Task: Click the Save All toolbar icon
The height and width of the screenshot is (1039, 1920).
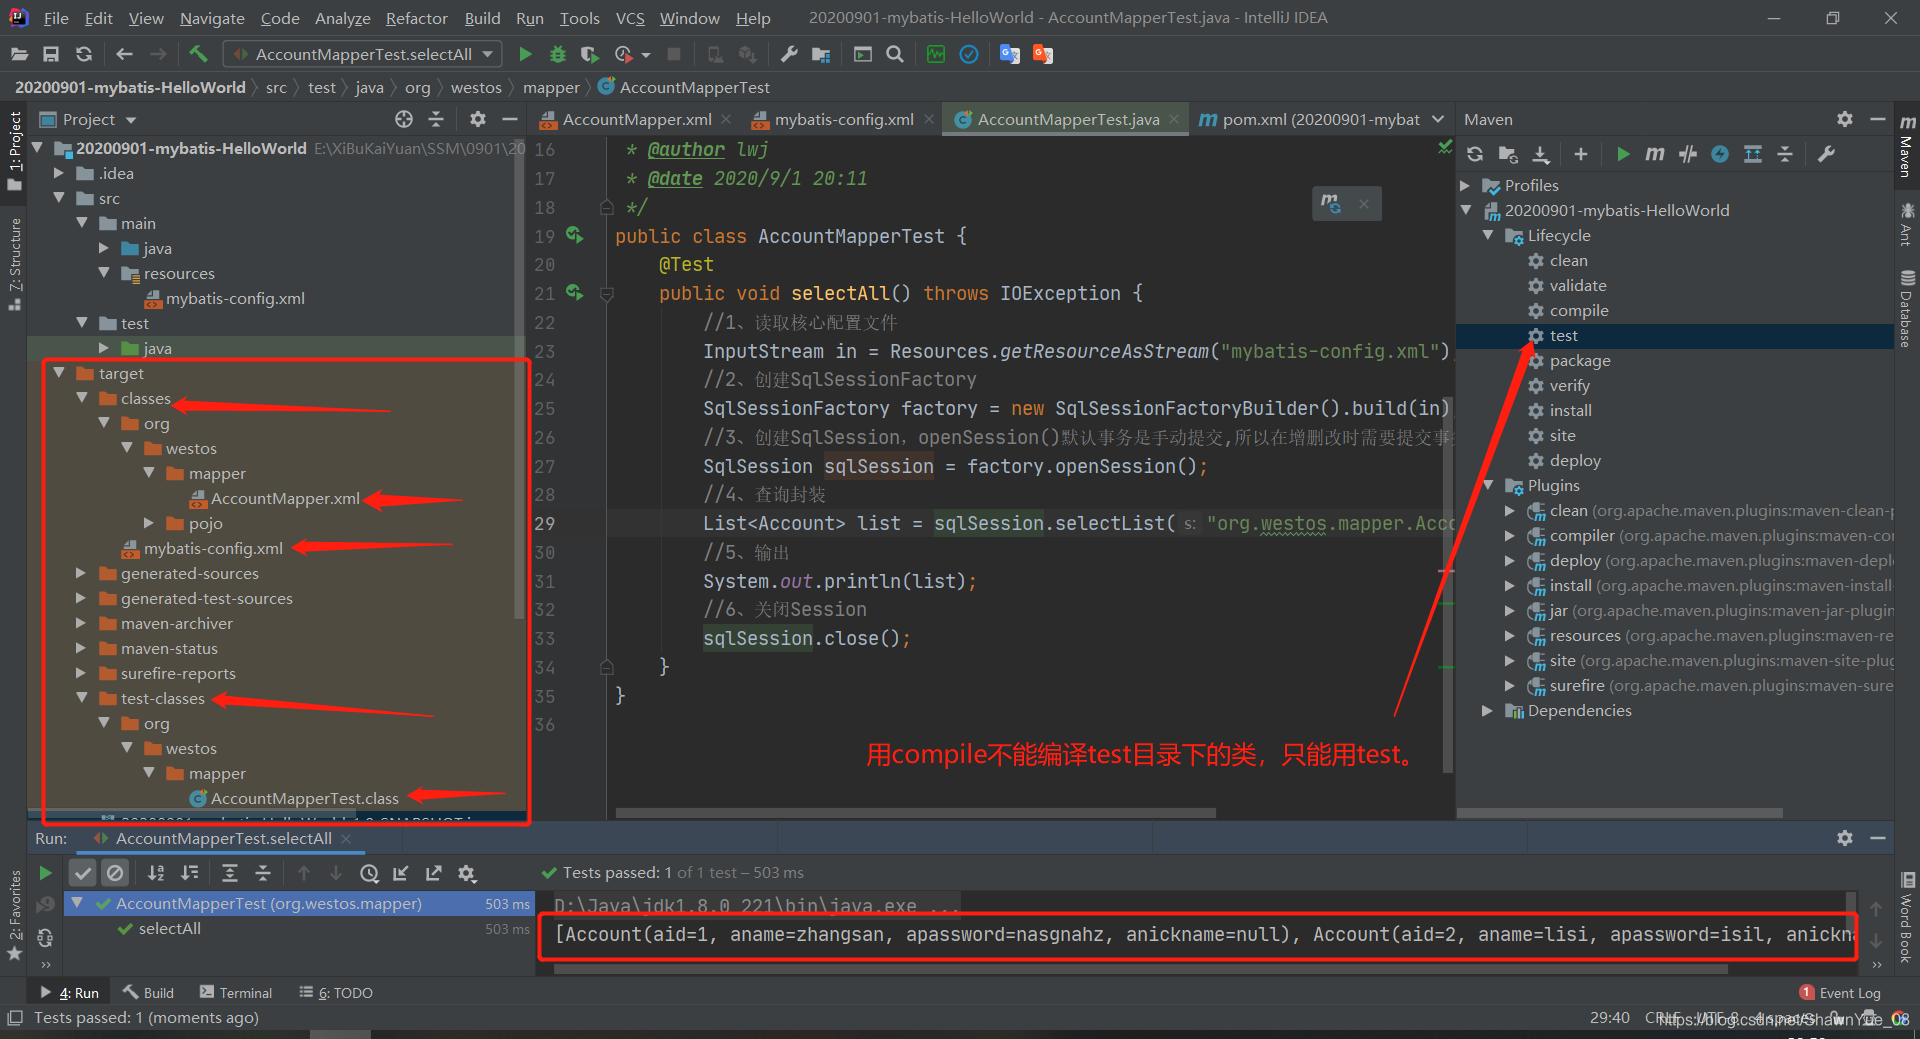Action: point(51,54)
